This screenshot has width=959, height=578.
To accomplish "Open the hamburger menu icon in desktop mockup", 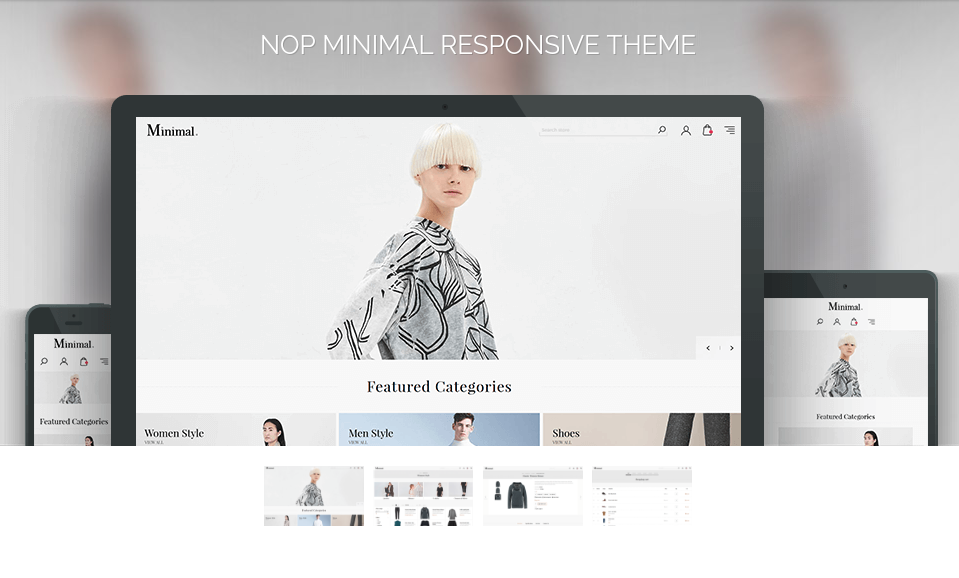I will tap(730, 130).
